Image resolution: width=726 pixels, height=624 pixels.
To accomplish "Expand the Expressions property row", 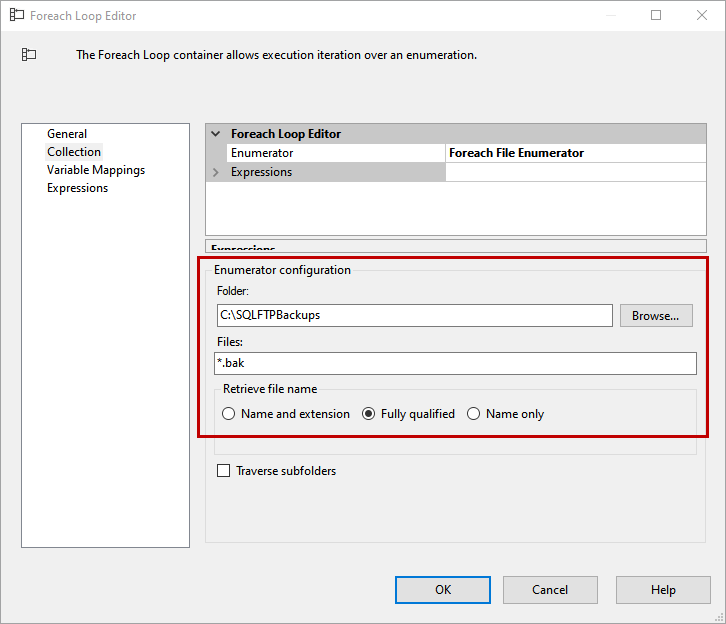I will pos(215,172).
